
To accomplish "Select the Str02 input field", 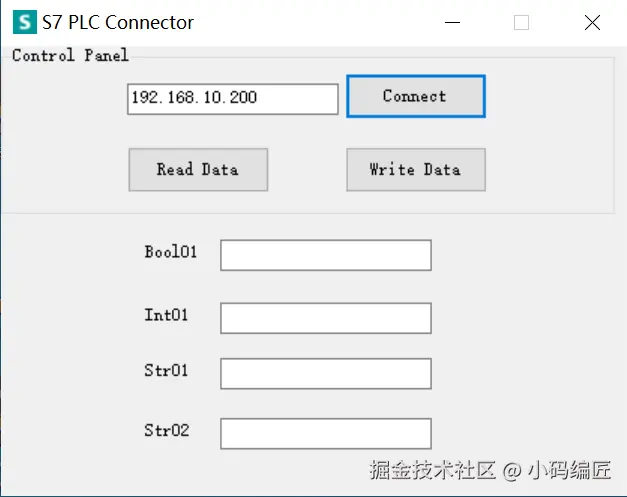I will [325, 433].
